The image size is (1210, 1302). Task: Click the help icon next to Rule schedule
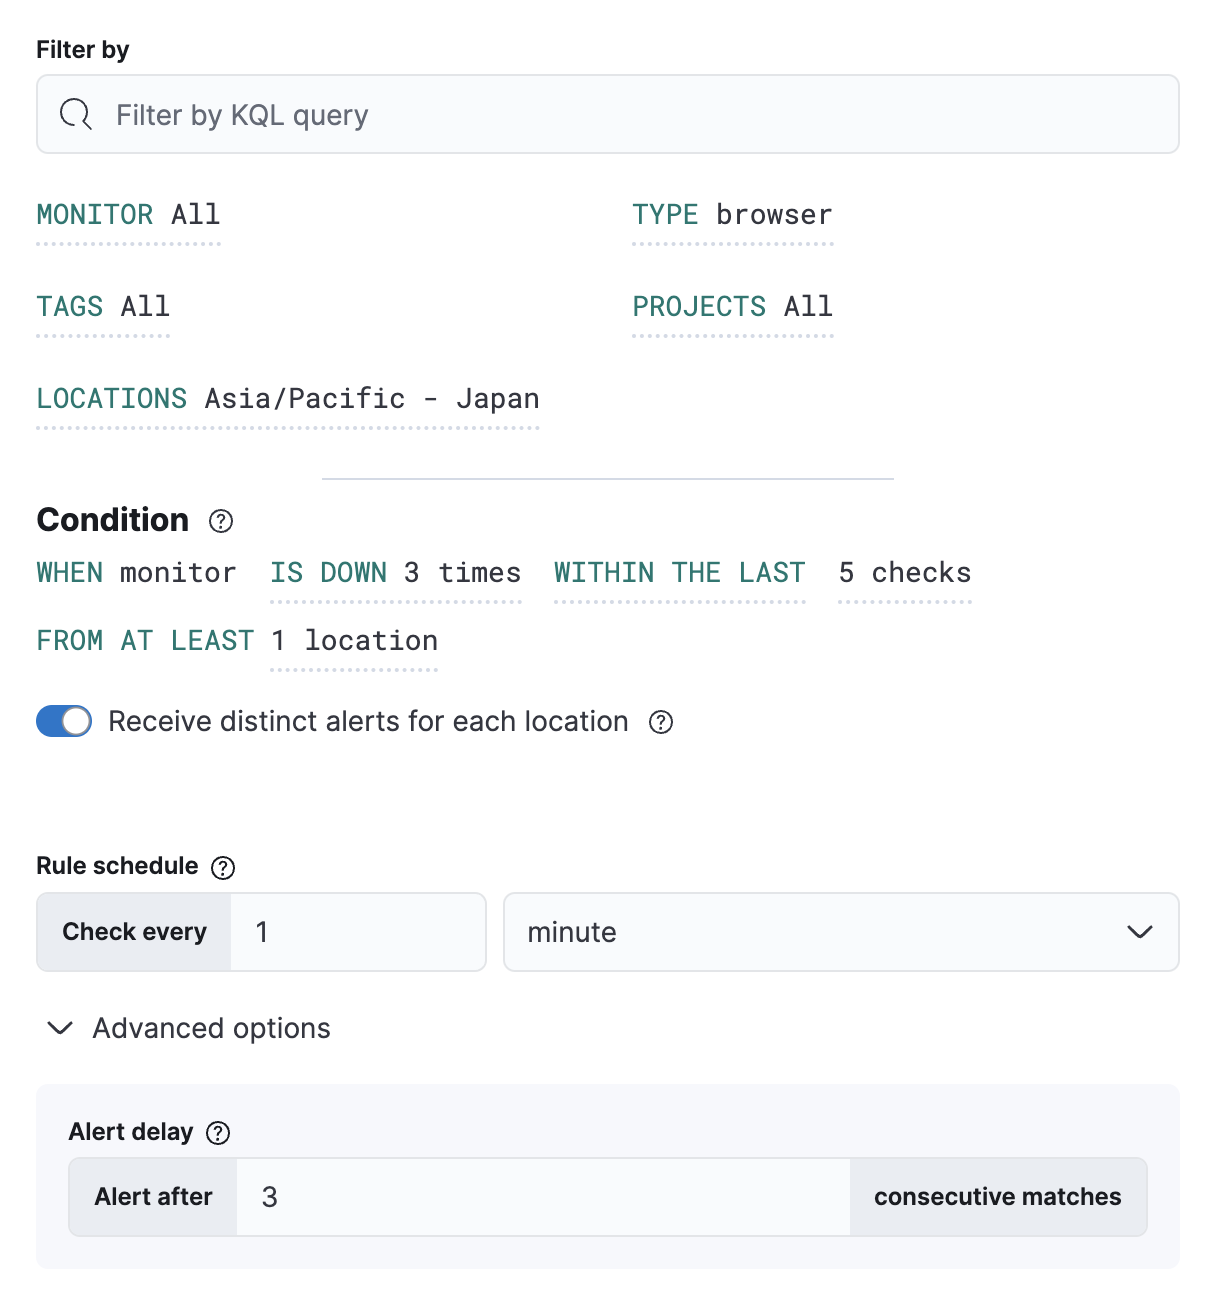223,867
